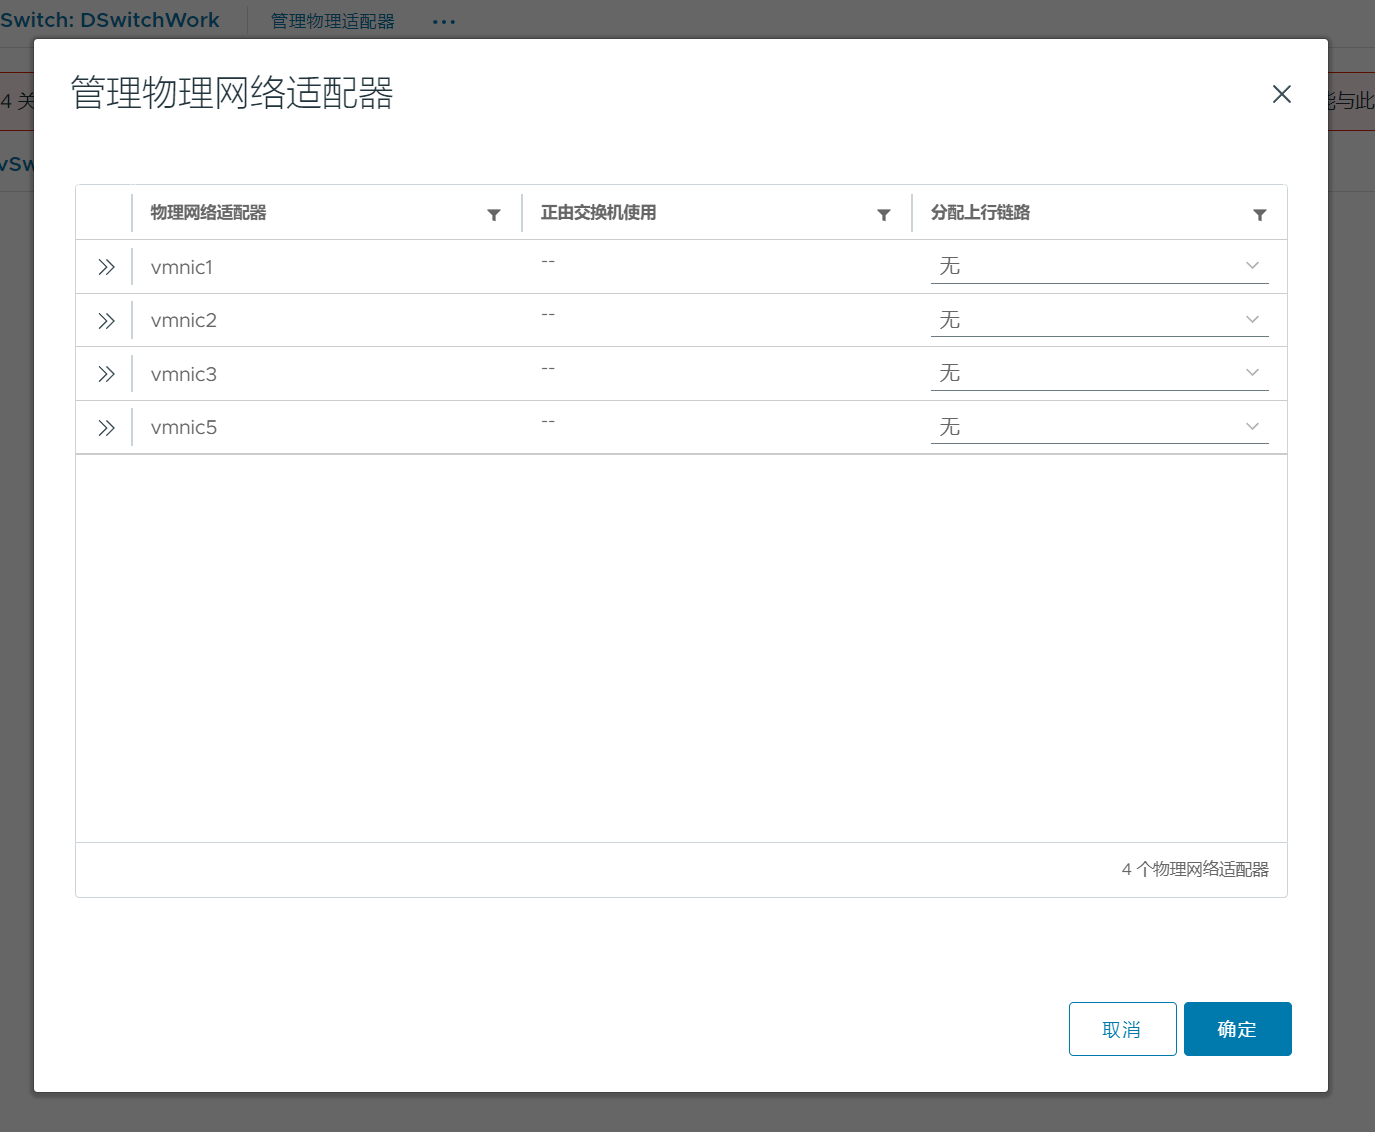Sort by 分配上行链路 column header
This screenshot has width=1375, height=1132.
click(980, 213)
